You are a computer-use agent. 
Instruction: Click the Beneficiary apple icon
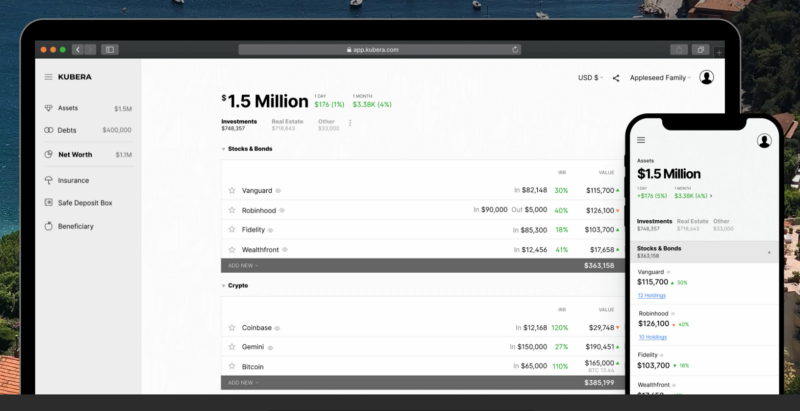tap(48, 226)
